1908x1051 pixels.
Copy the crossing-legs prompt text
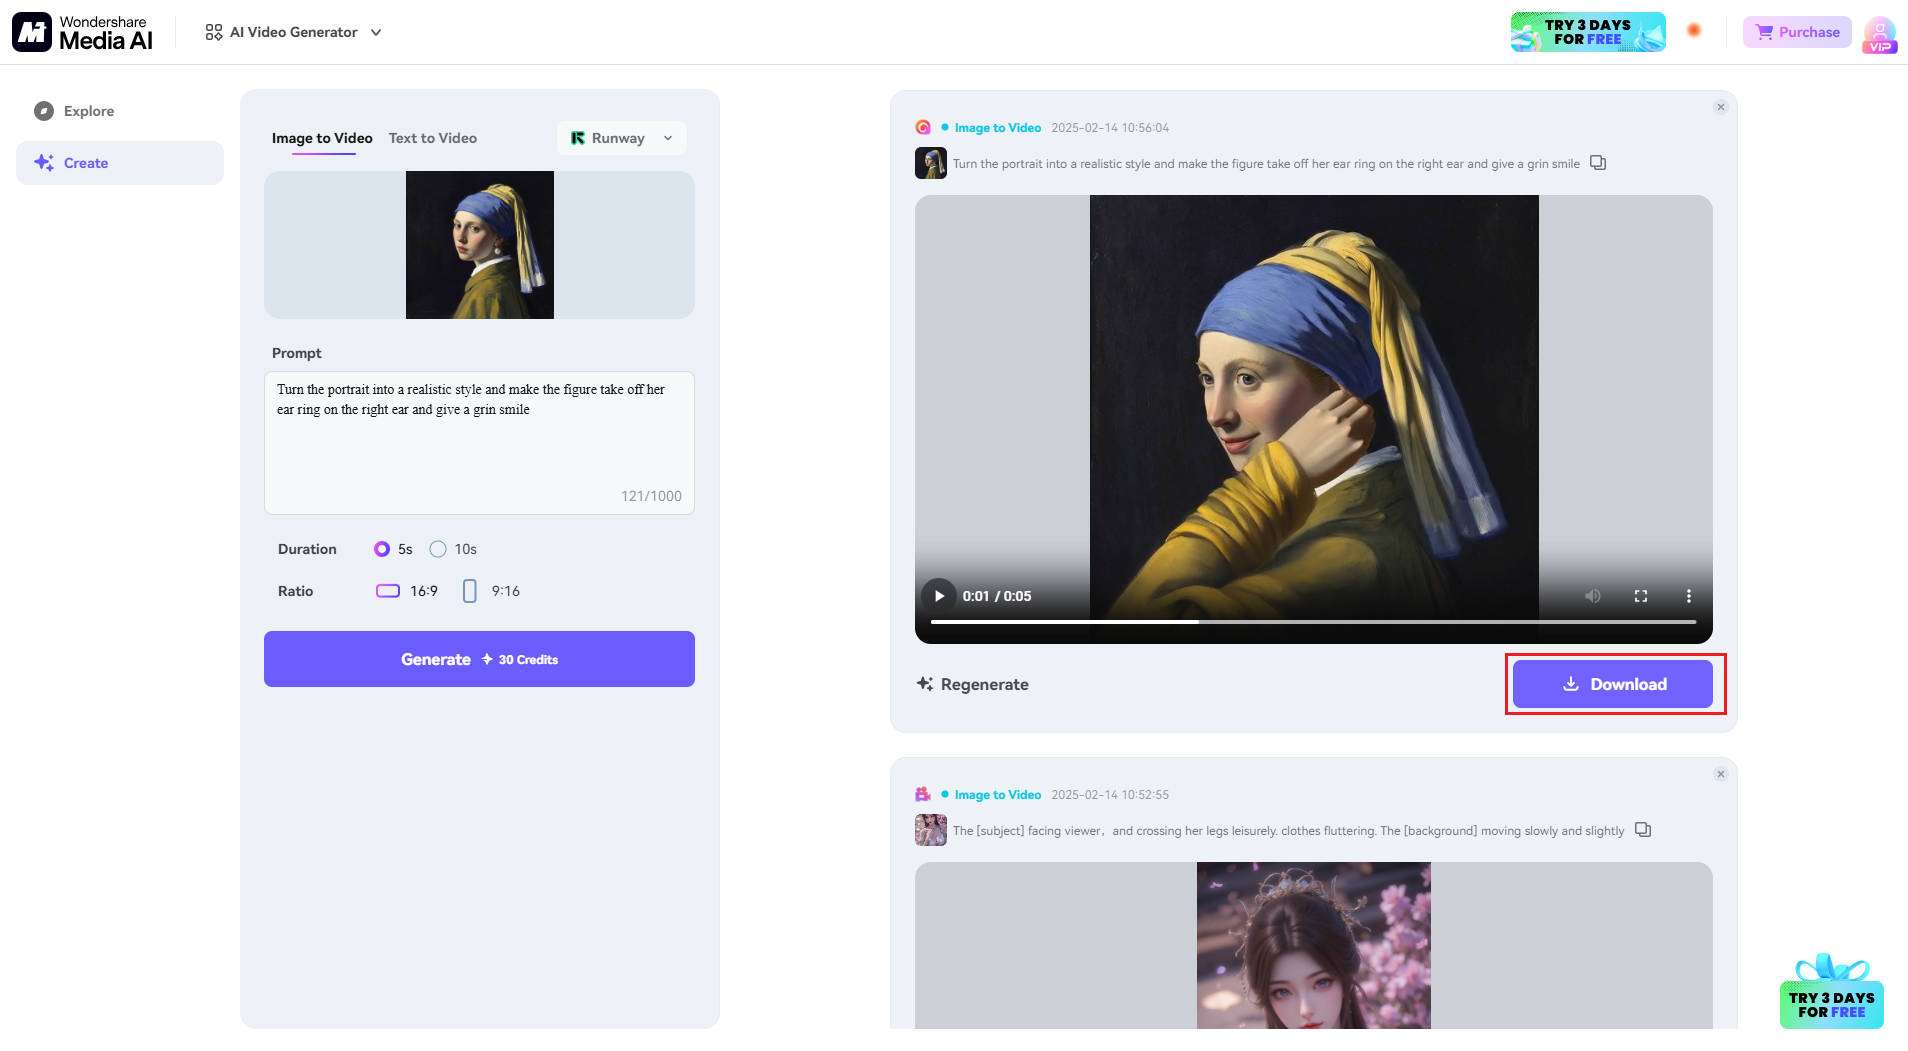click(x=1643, y=830)
